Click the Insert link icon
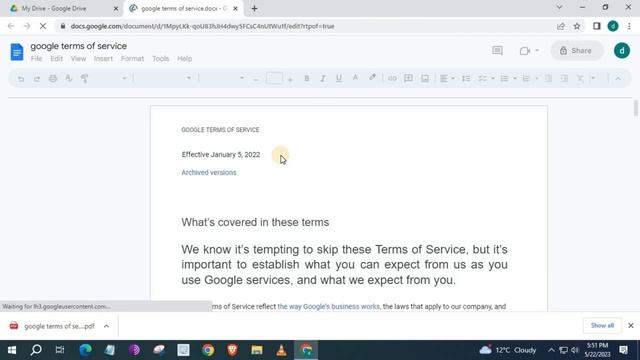This screenshot has width=640, height=360. pos(392,78)
